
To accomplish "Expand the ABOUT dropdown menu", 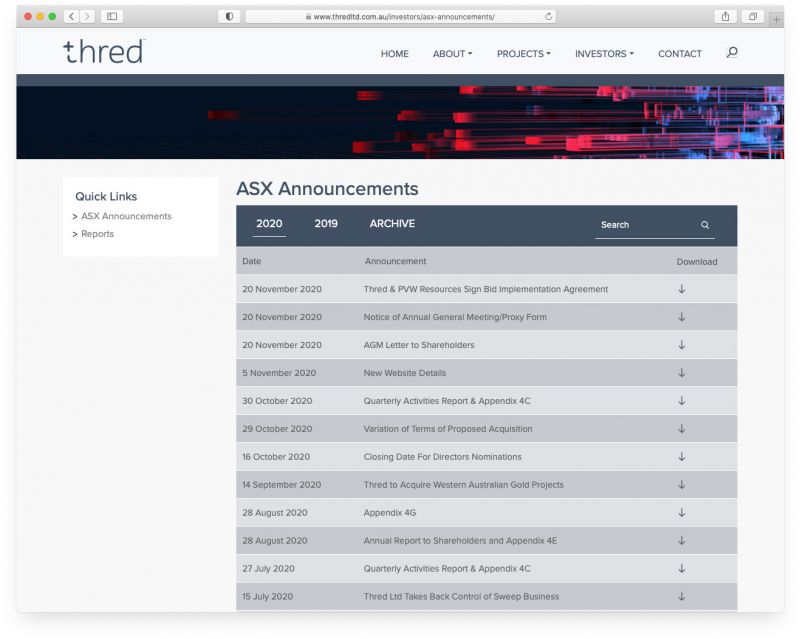I will coord(452,54).
